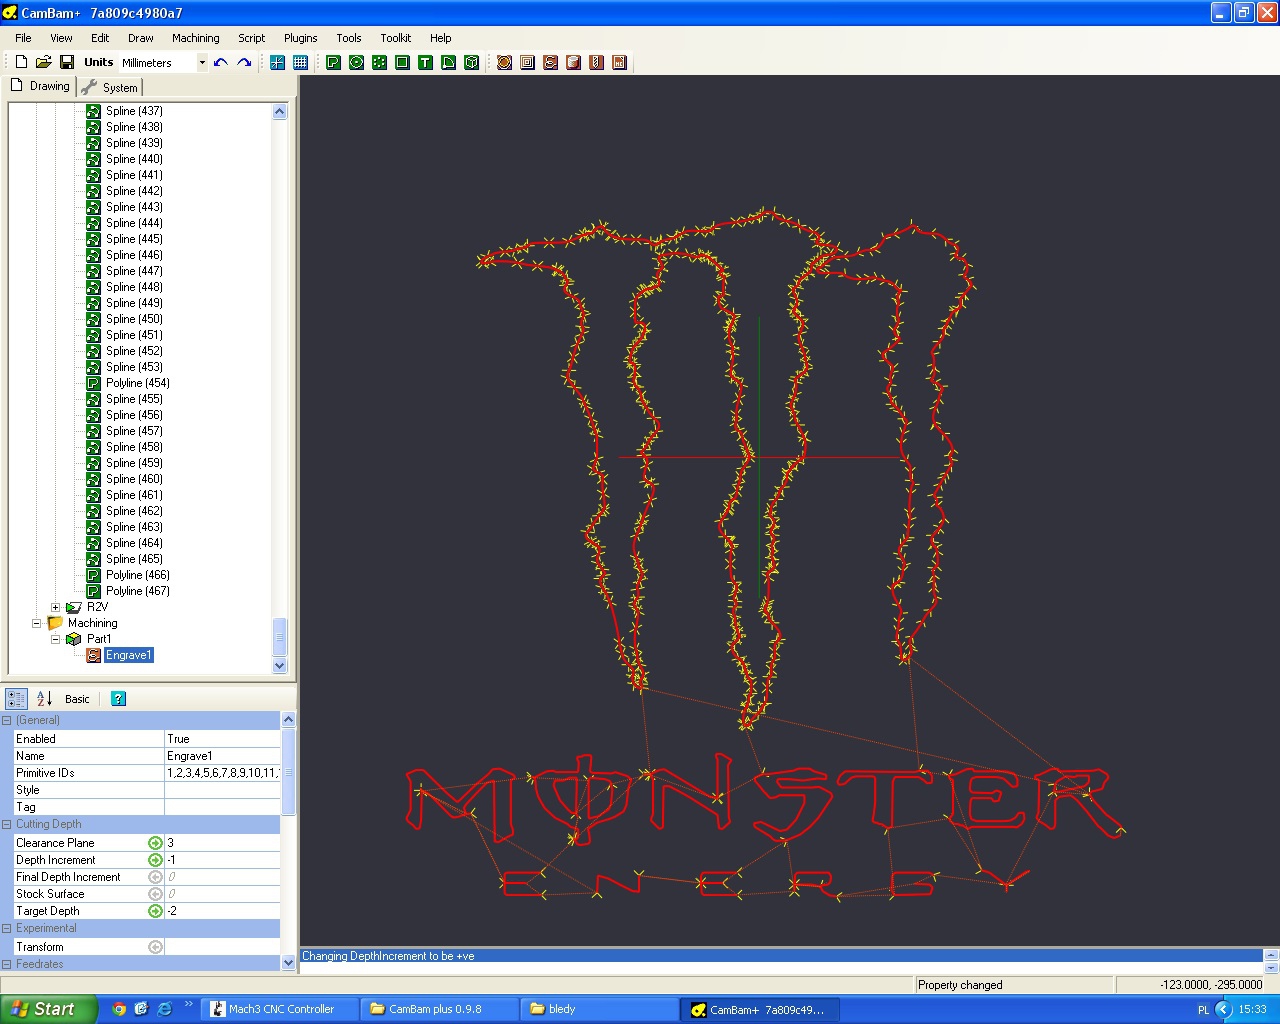1280x1024 pixels.
Task: Click the Basic property view button
Action: [77, 699]
